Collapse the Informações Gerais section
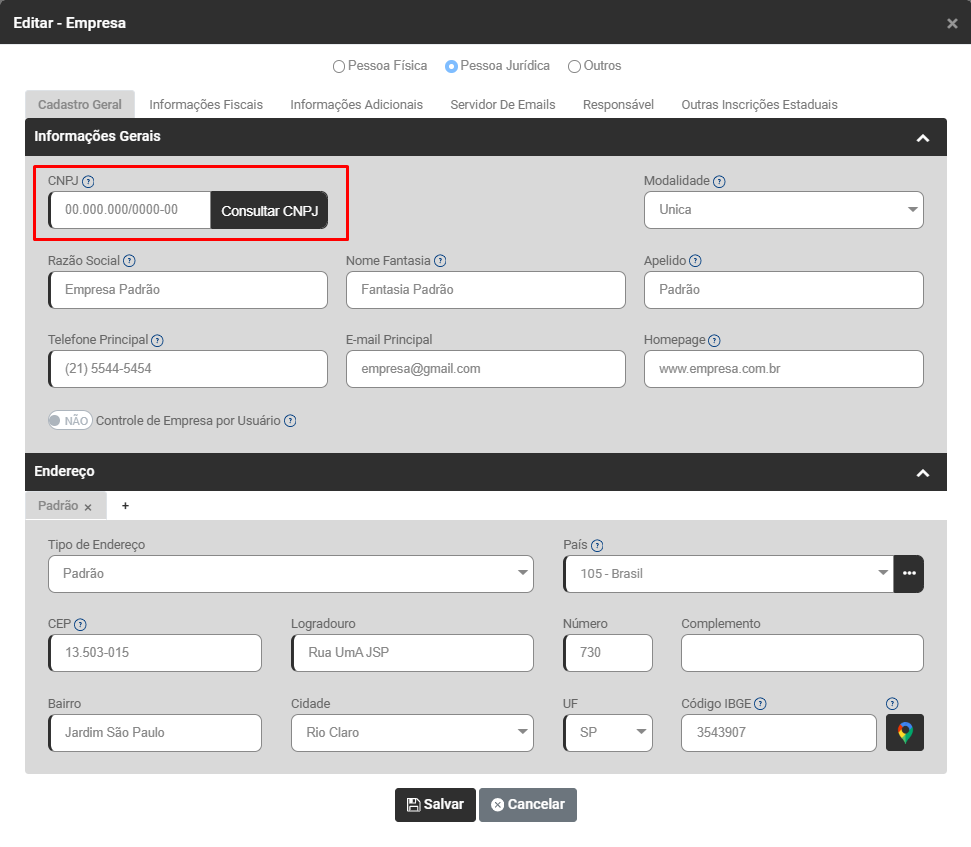This screenshot has height=847, width=971. point(922,138)
